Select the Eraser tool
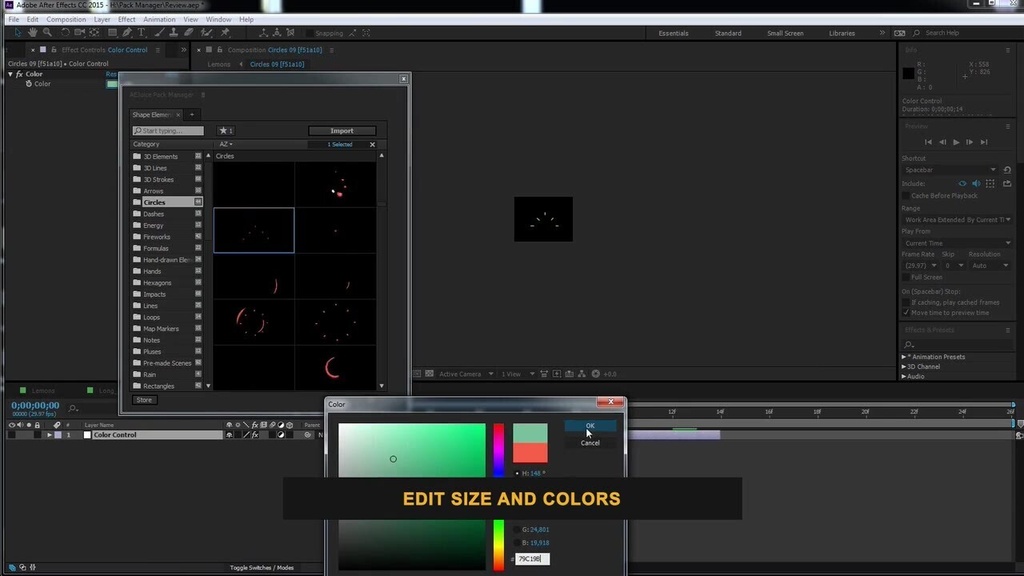The image size is (1024, 576). 189,33
